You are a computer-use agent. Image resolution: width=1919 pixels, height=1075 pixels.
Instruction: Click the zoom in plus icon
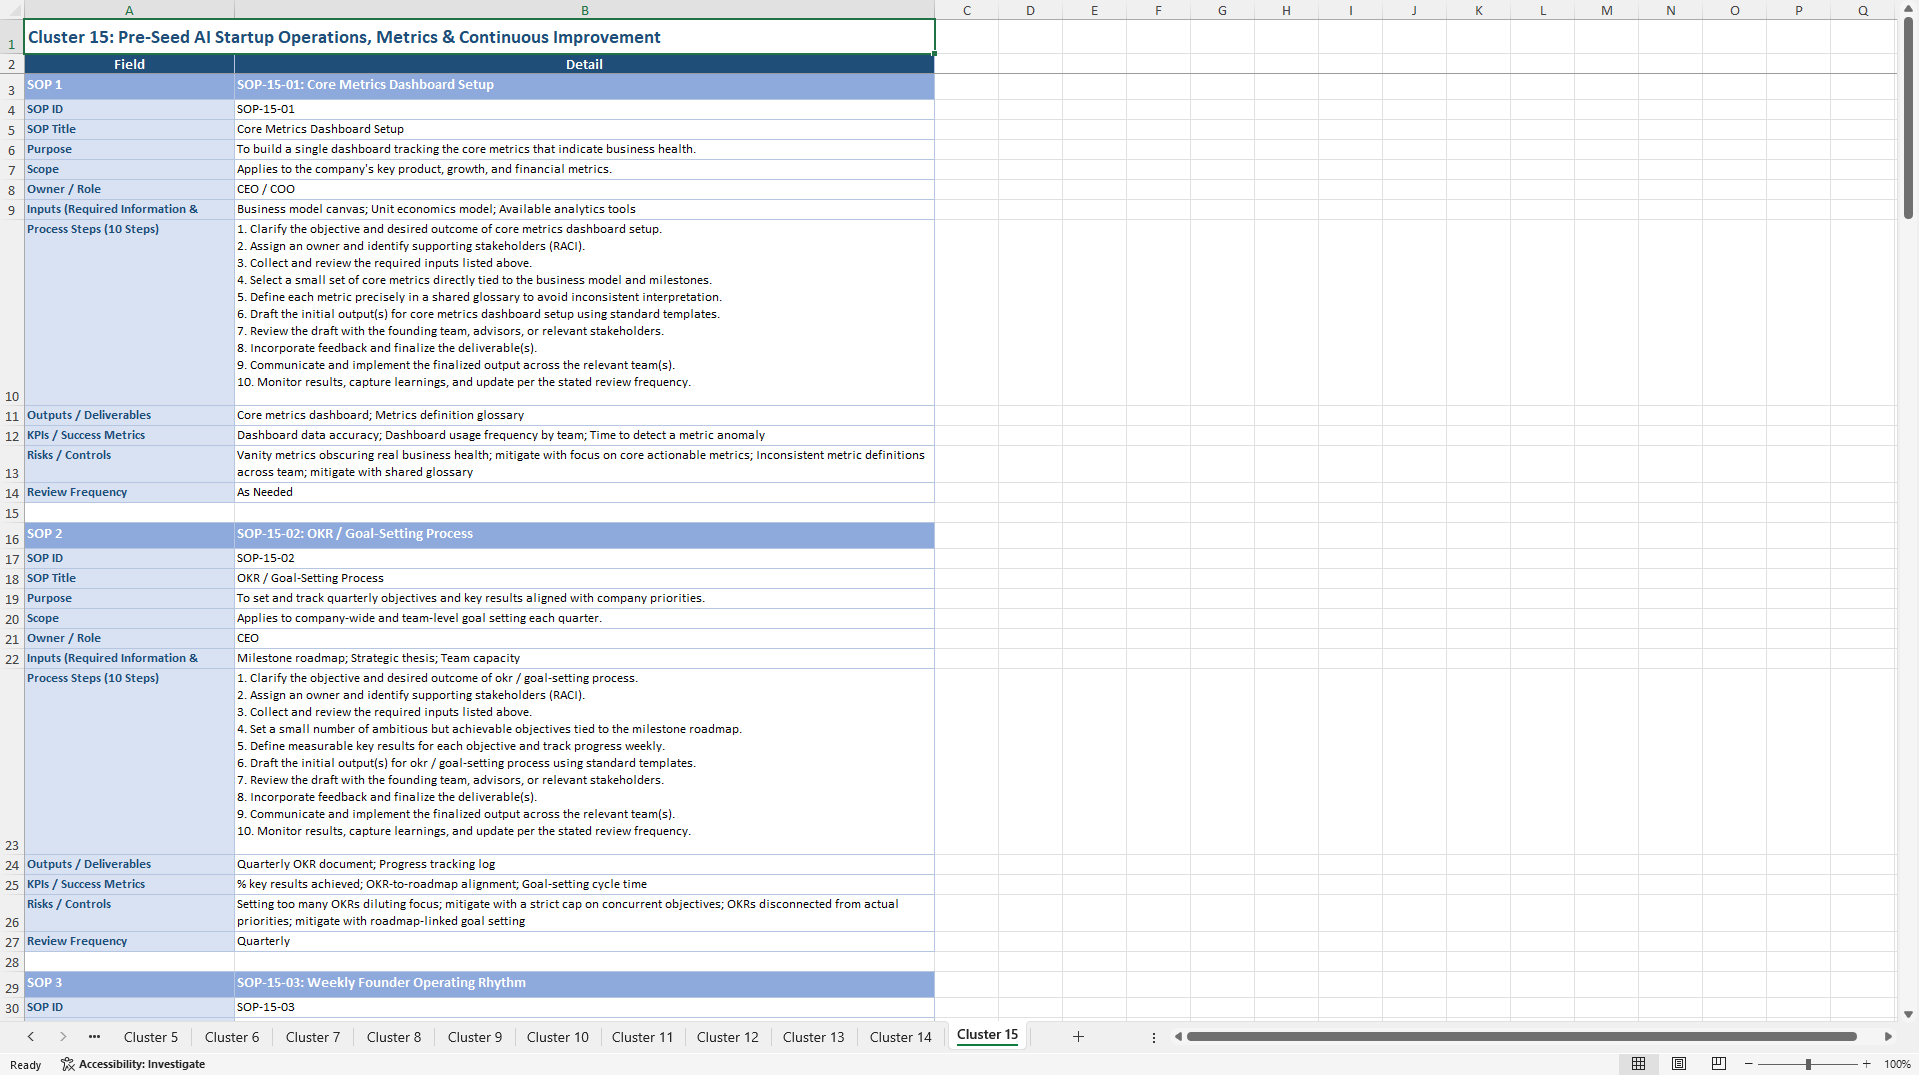point(1866,1064)
